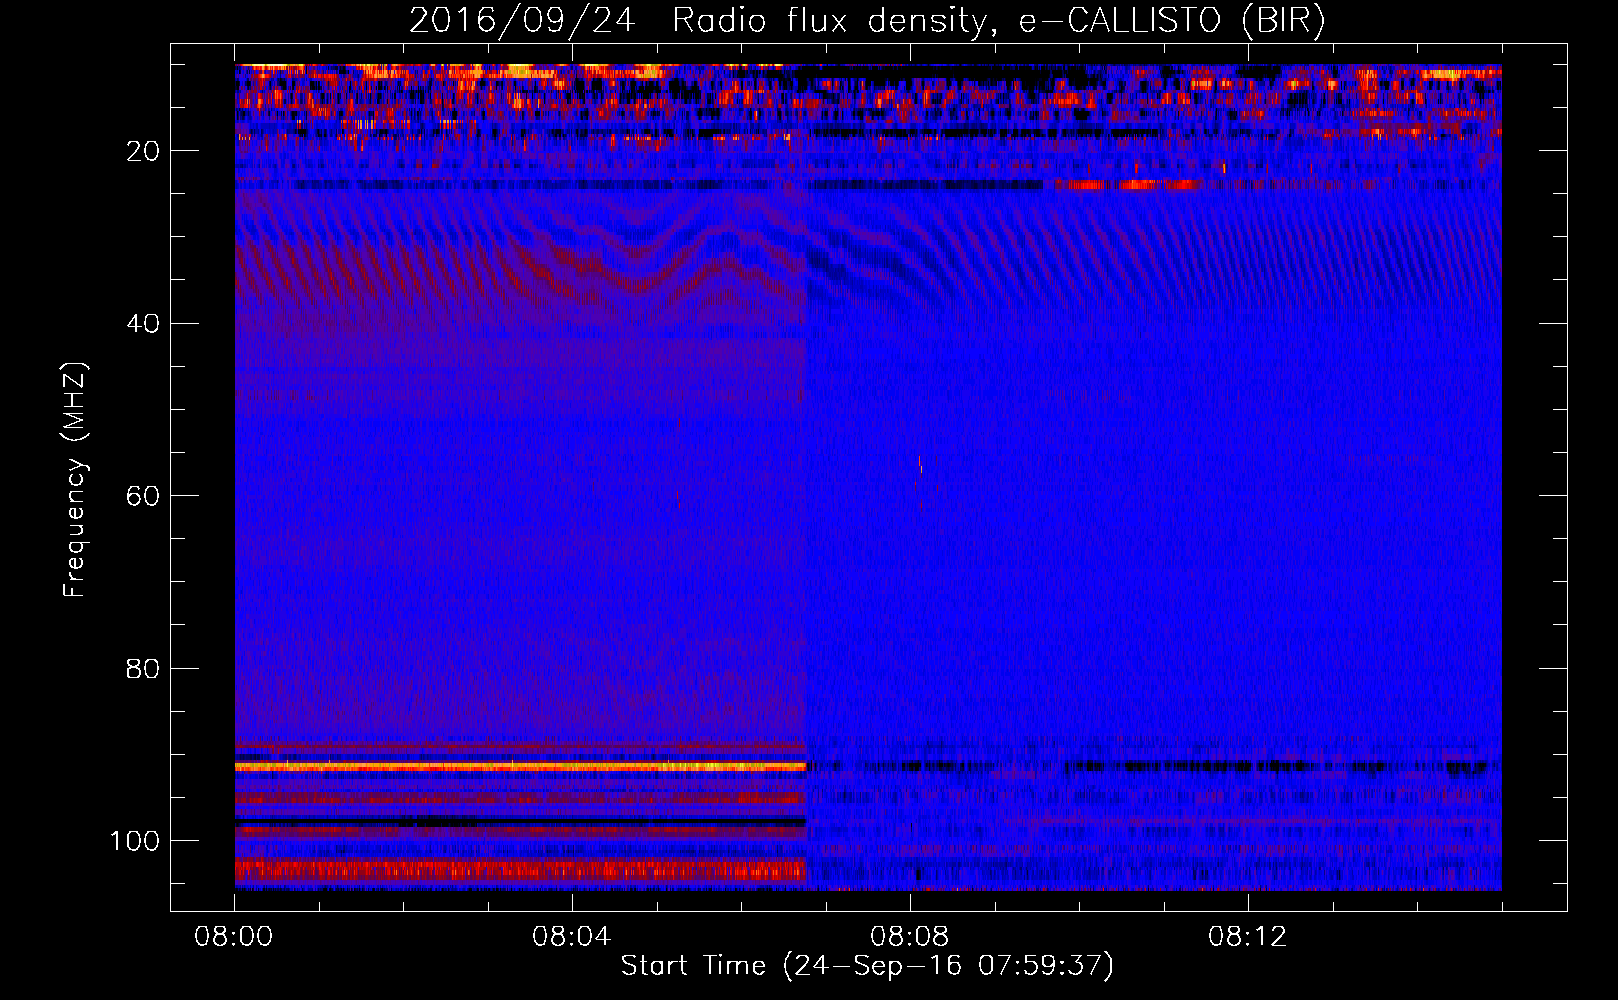The height and width of the screenshot is (1000, 1618).
Task: Click the '08:04' time tick label
Action: [572, 937]
